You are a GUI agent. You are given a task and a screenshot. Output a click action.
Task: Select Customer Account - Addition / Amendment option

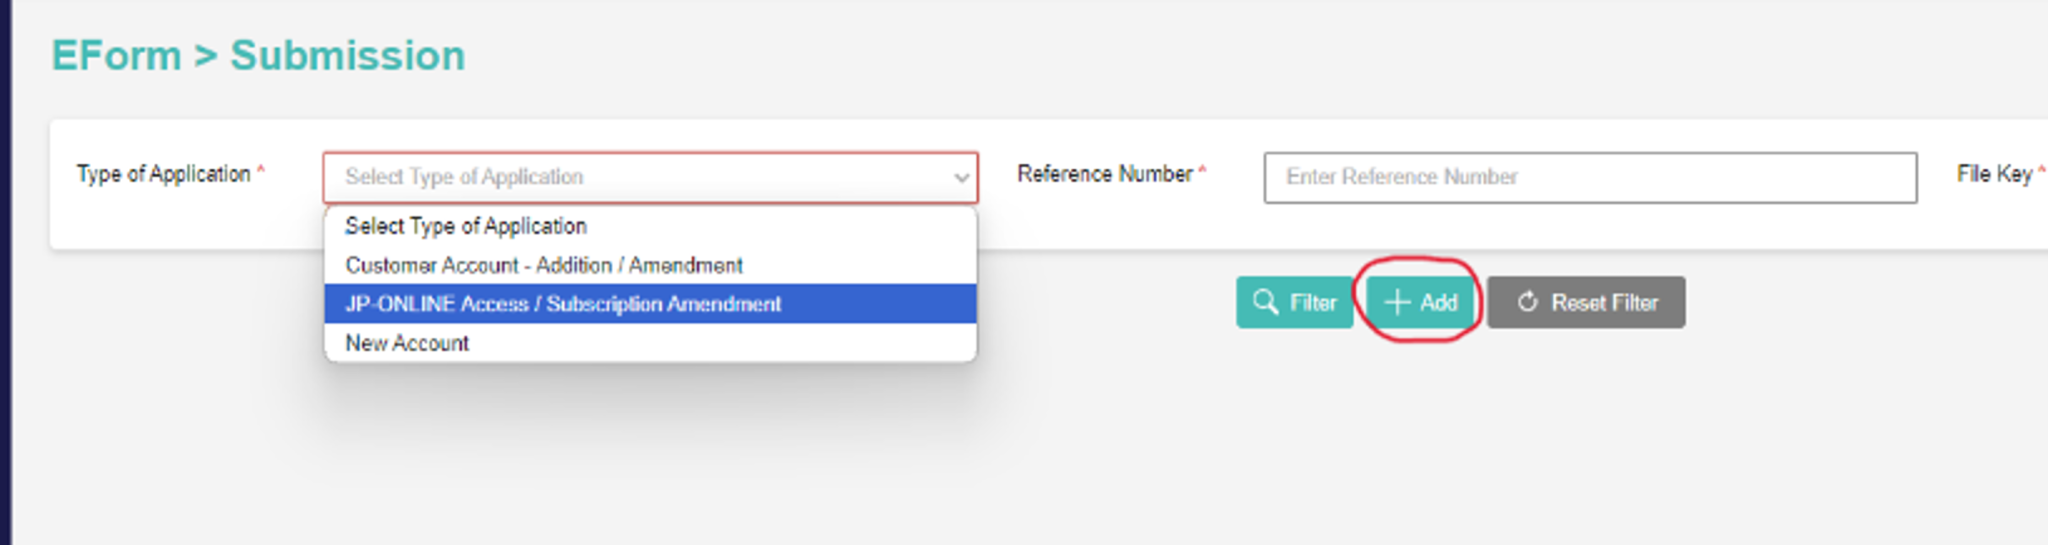pyautogui.click(x=544, y=265)
